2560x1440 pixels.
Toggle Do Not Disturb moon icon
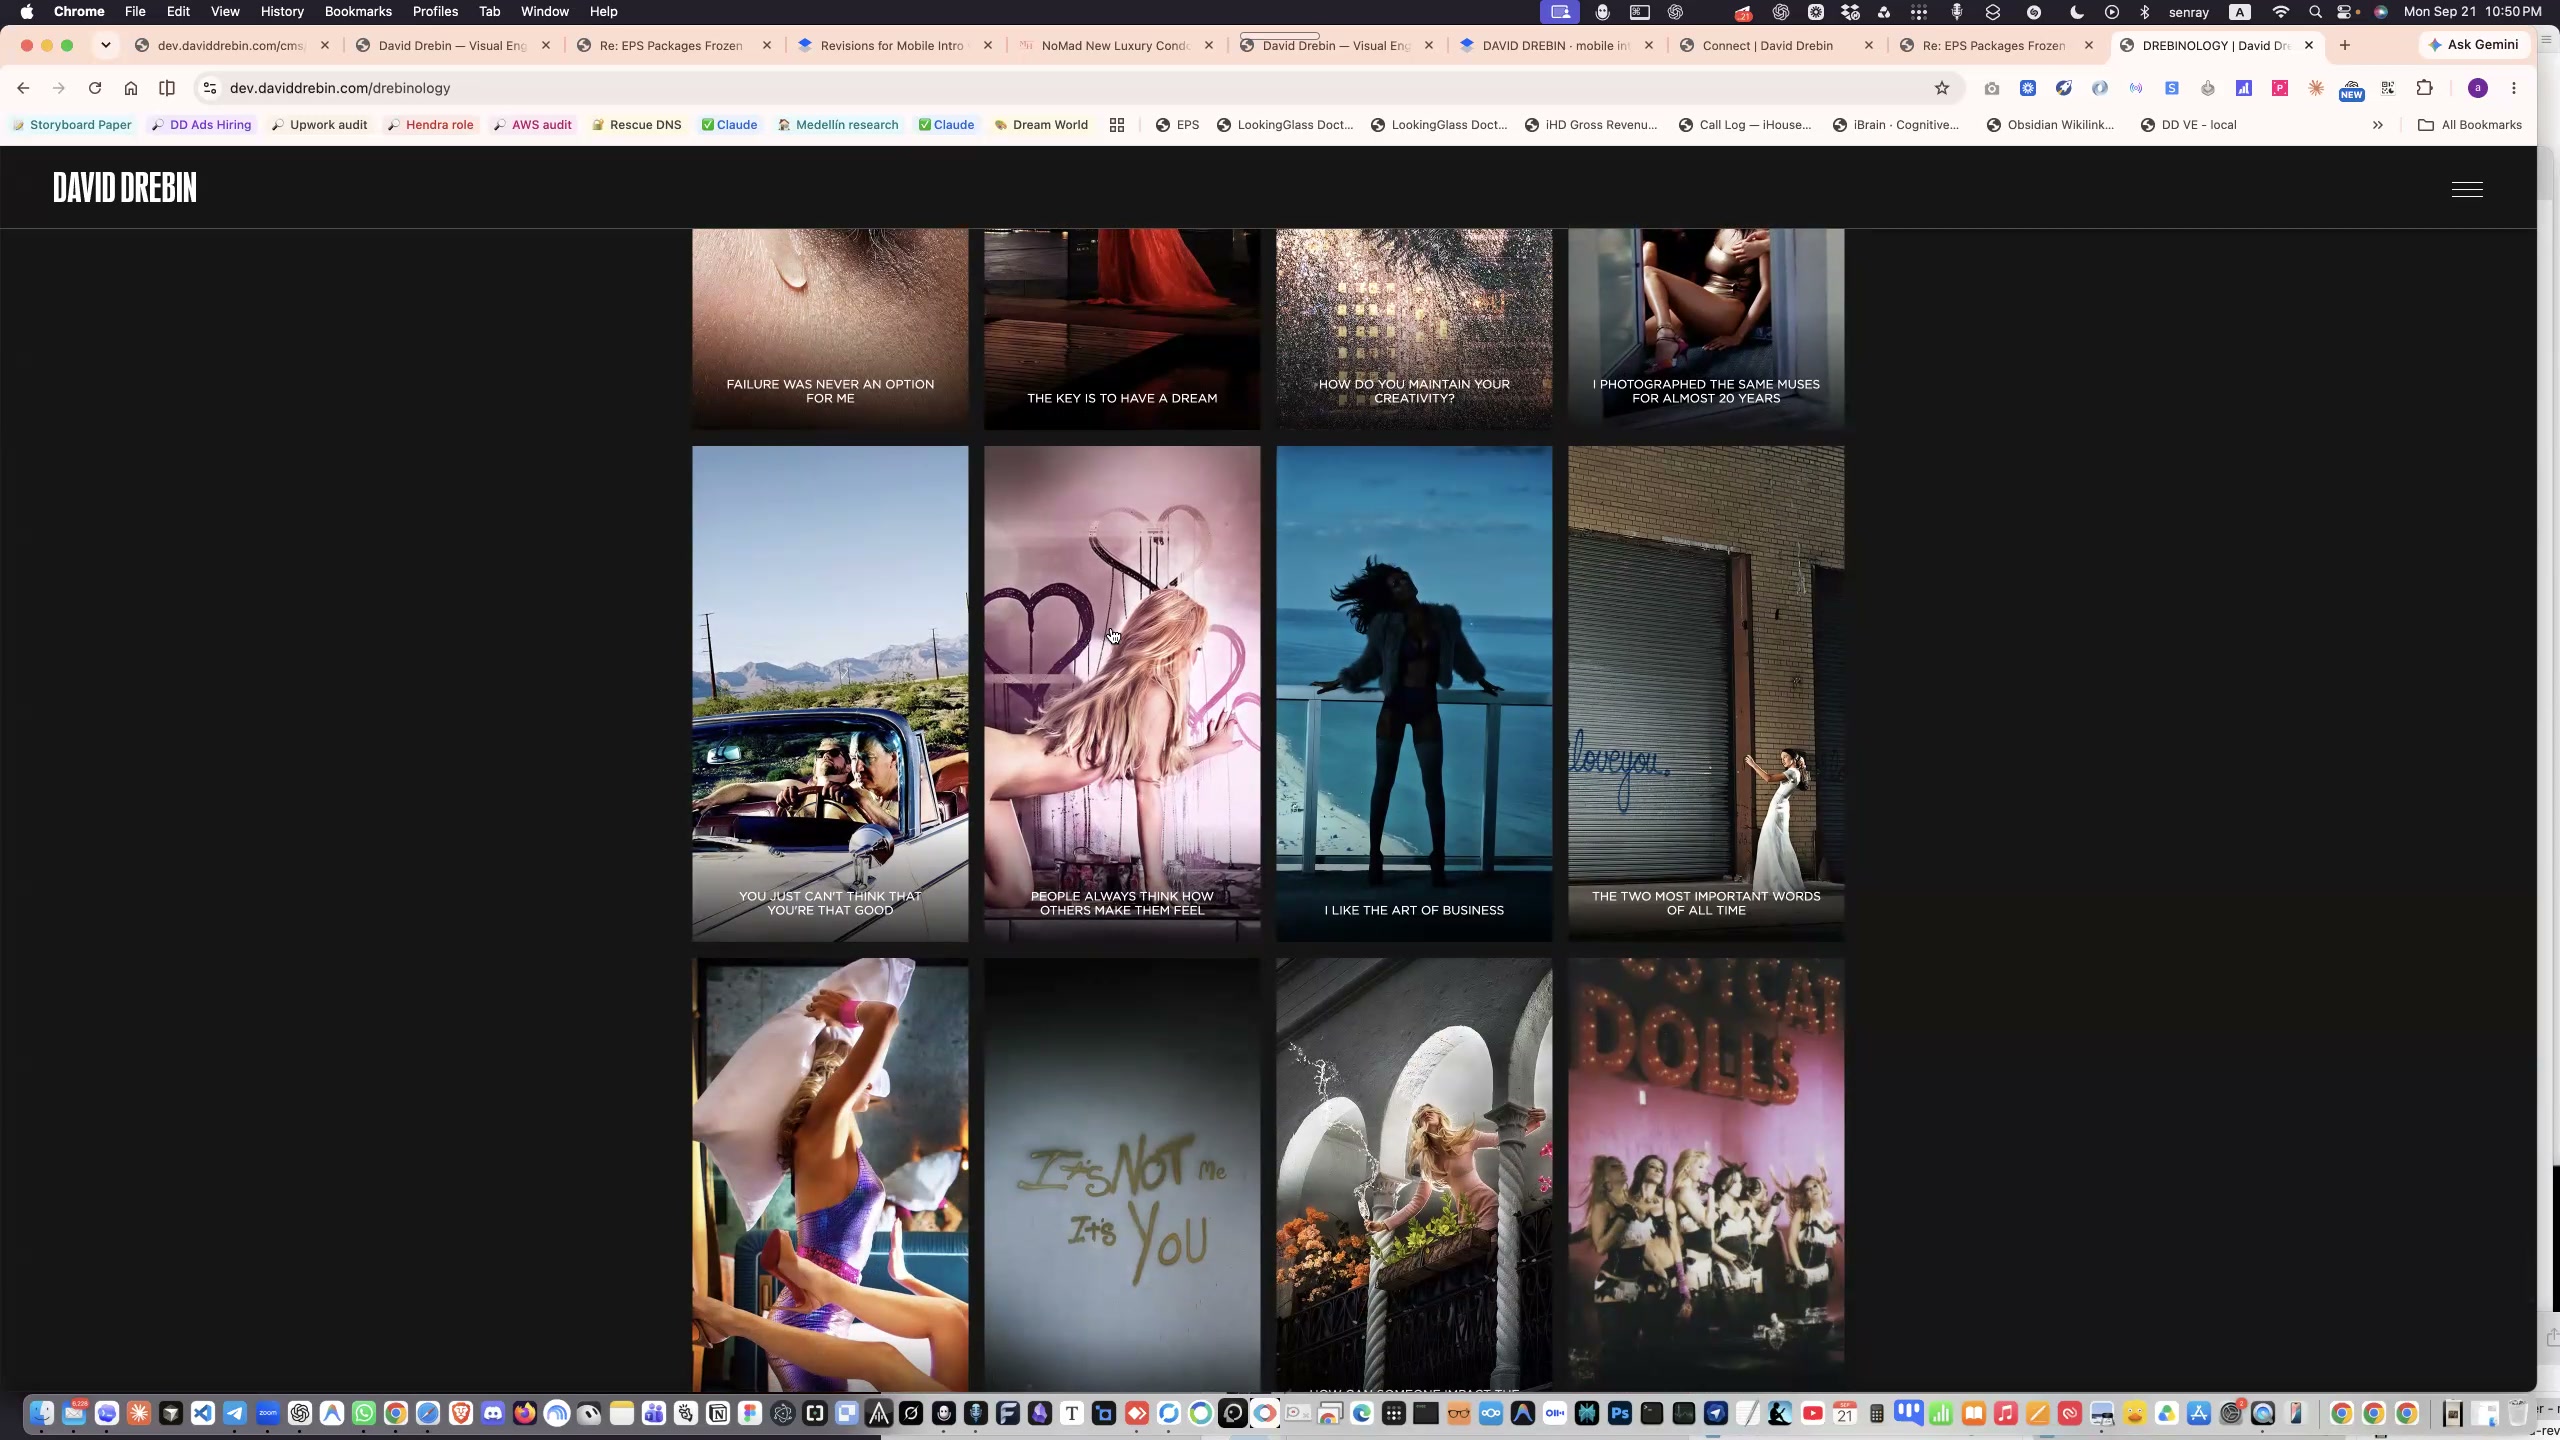2077,12
